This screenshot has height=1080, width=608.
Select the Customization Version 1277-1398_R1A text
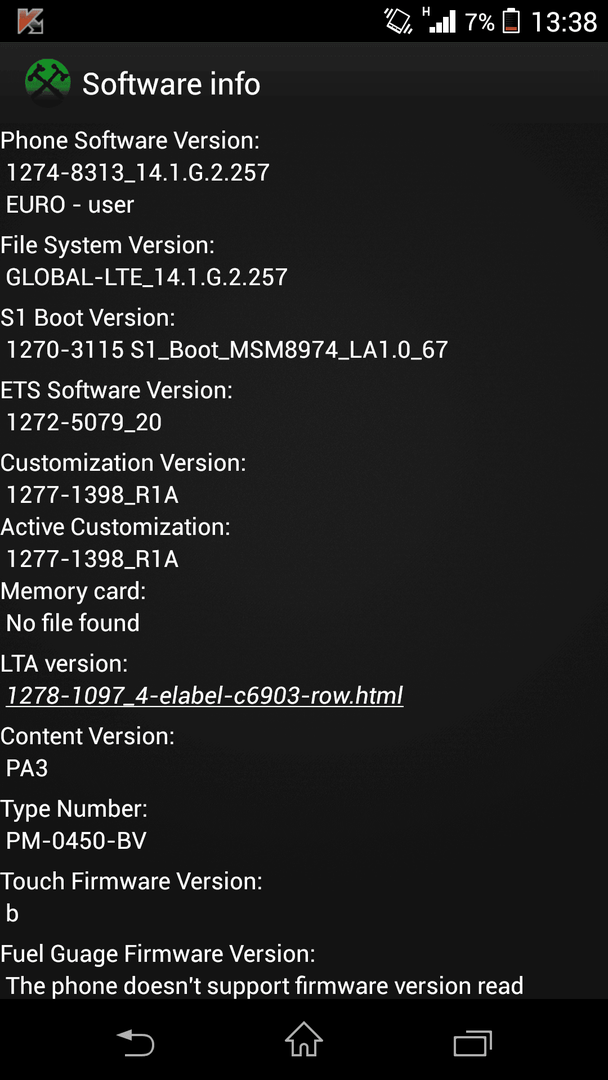(92, 495)
